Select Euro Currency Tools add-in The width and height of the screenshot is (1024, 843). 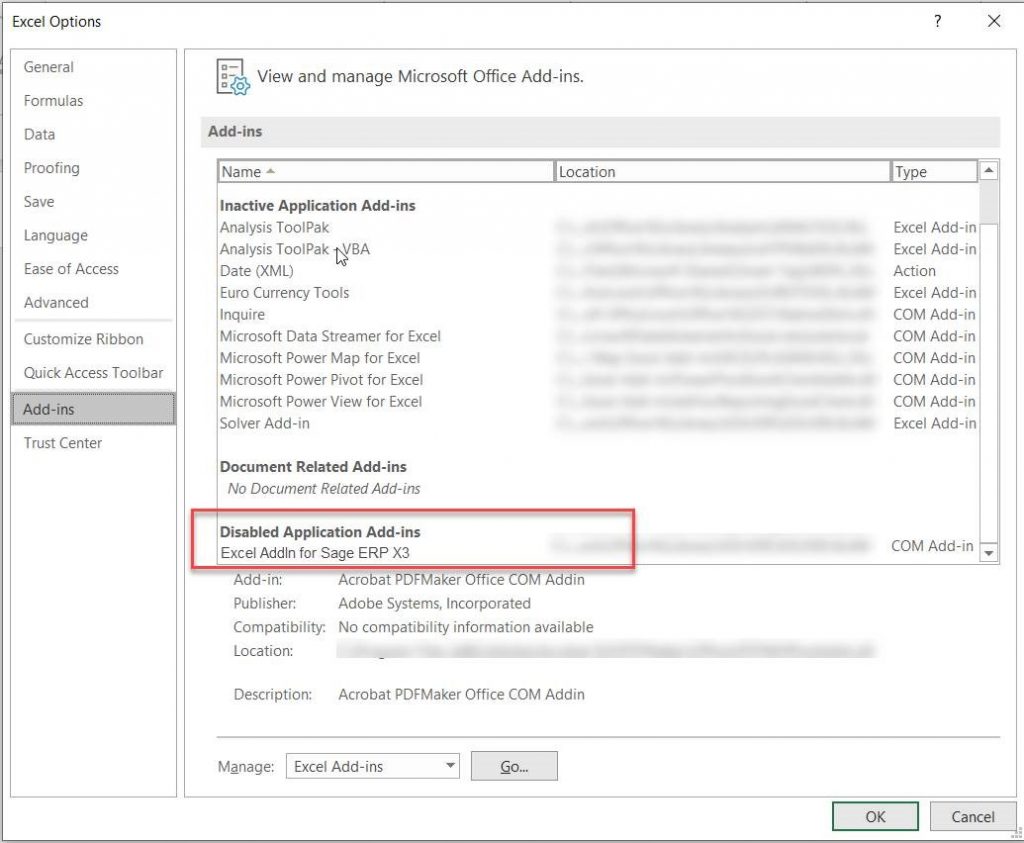(x=598, y=293)
